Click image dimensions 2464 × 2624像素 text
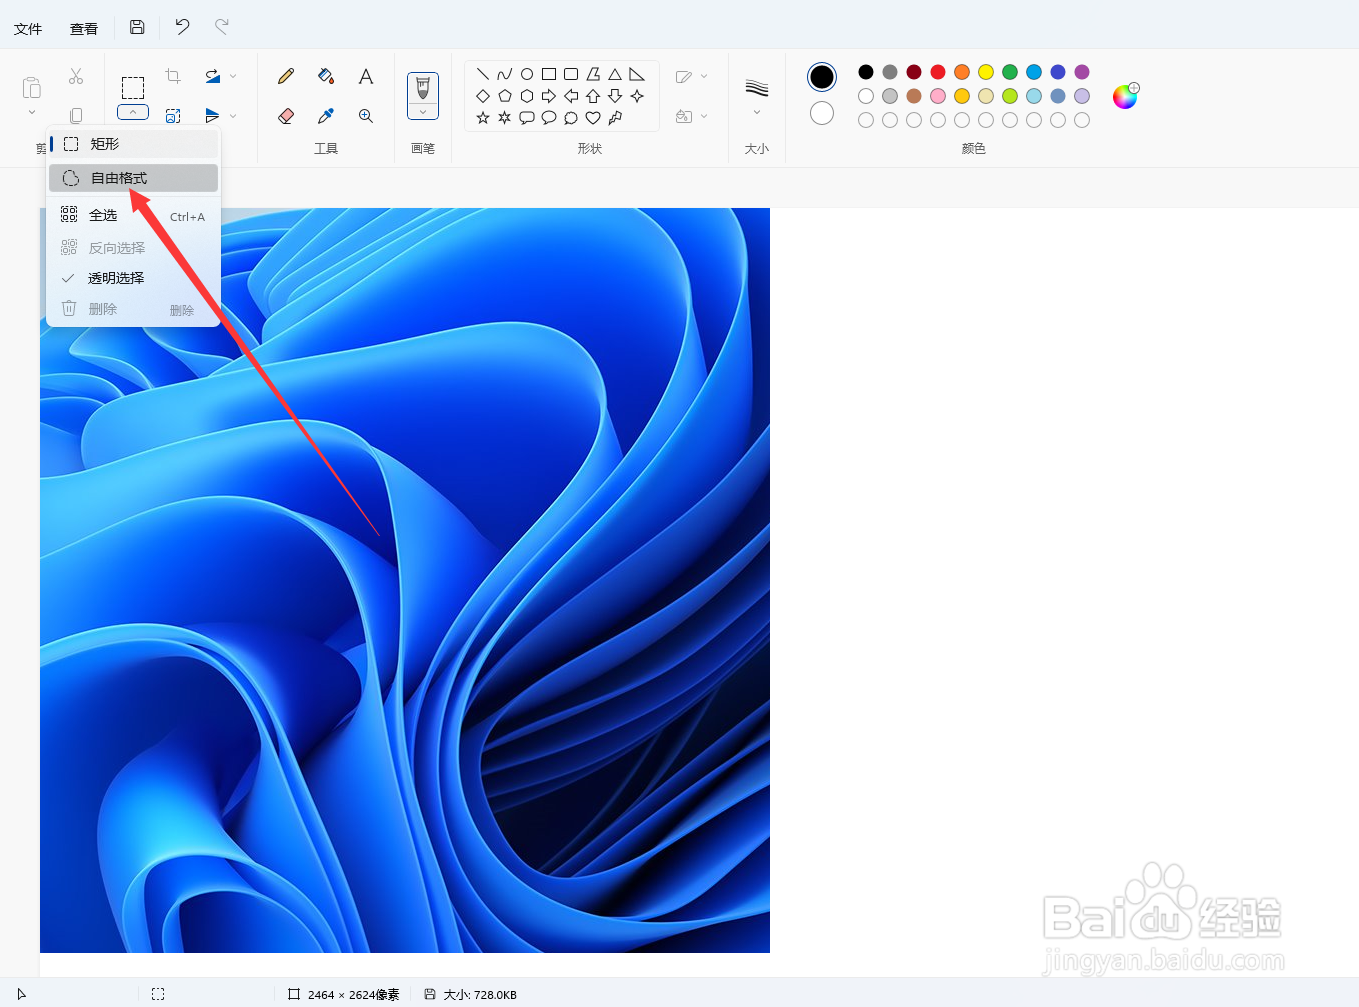This screenshot has width=1359, height=1007. click(354, 995)
